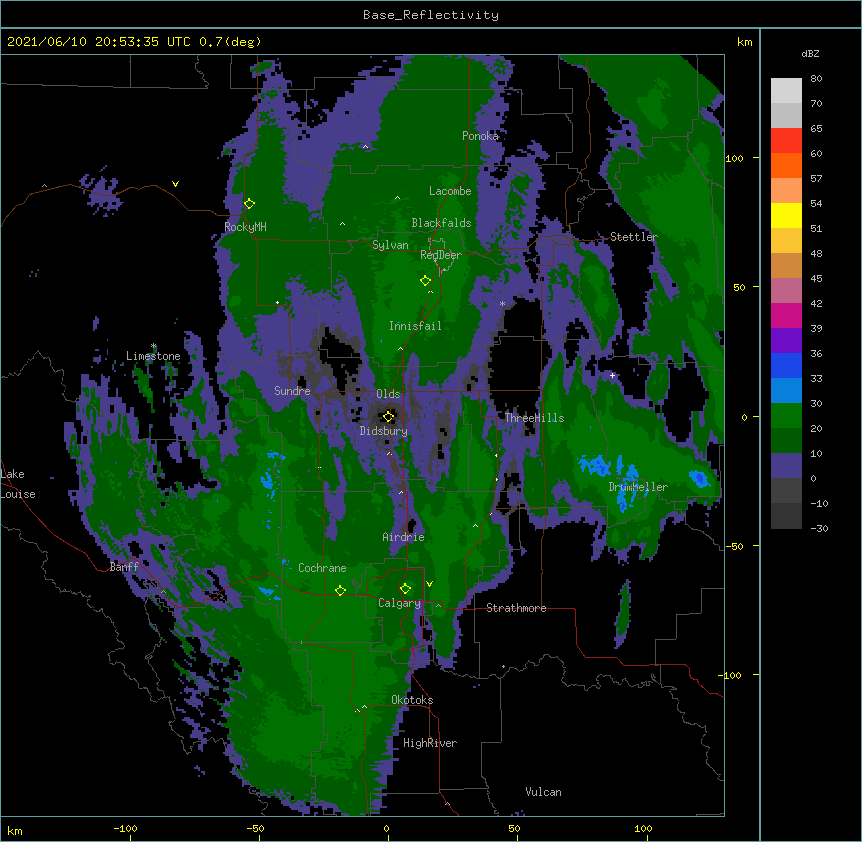Click the Sundre label
The width and height of the screenshot is (862, 842).
tap(292, 391)
